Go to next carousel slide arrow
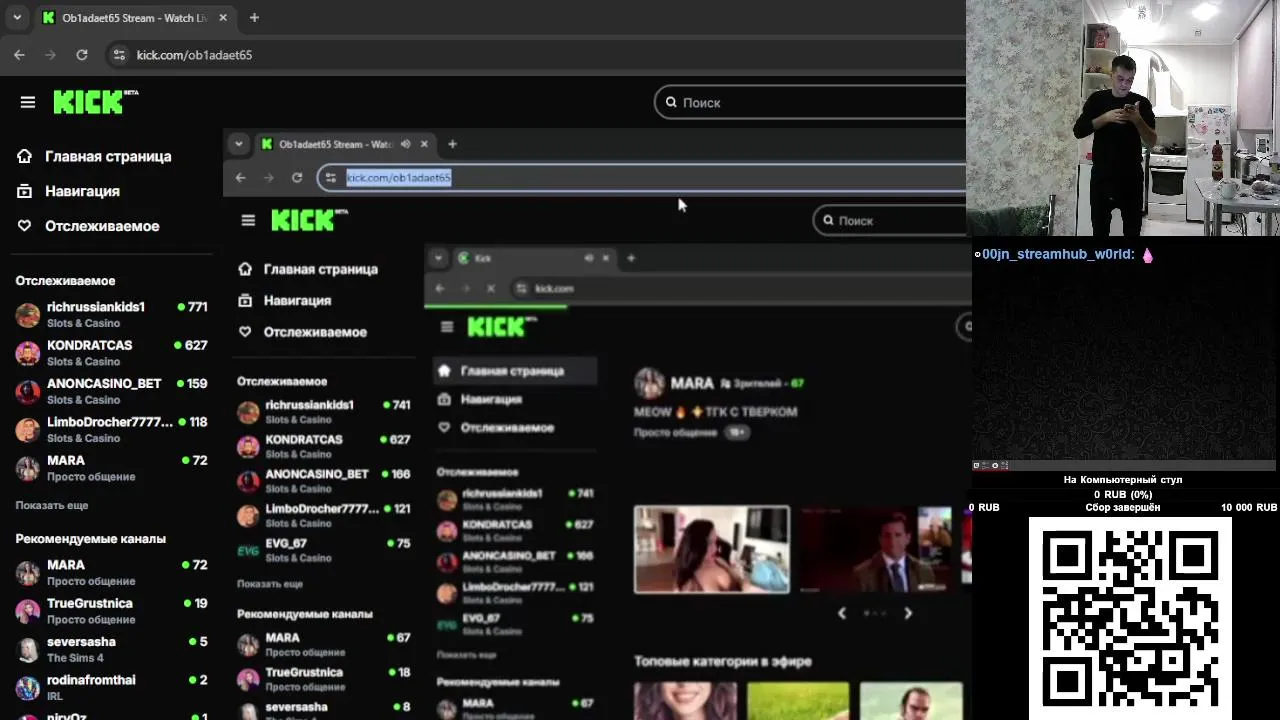 pyautogui.click(x=908, y=613)
